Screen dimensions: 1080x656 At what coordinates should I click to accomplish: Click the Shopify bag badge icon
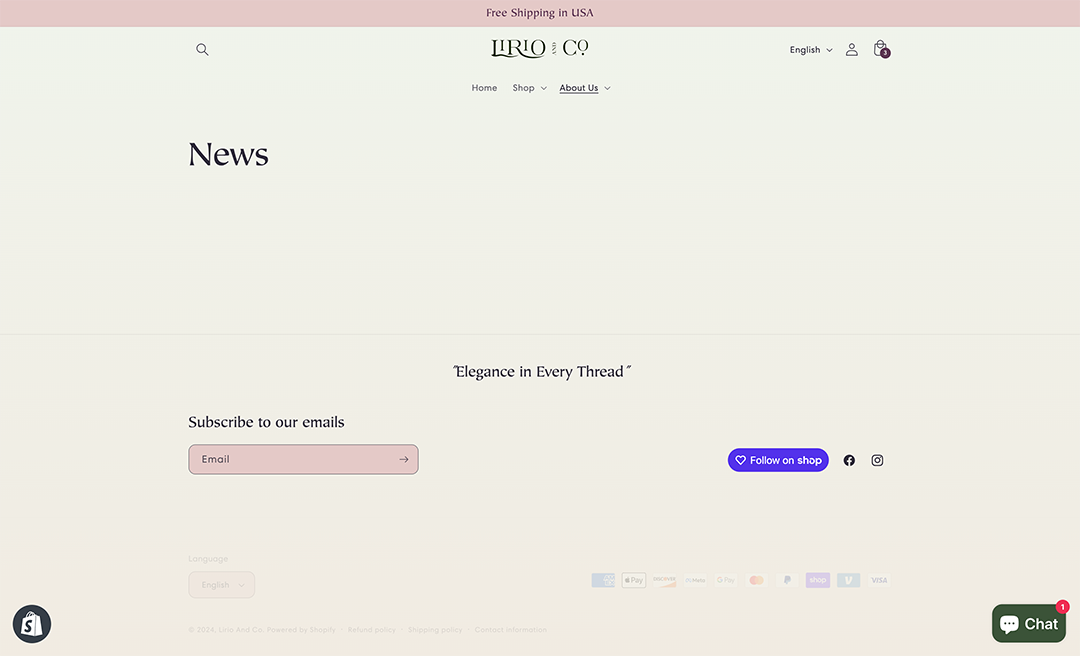tap(32, 625)
